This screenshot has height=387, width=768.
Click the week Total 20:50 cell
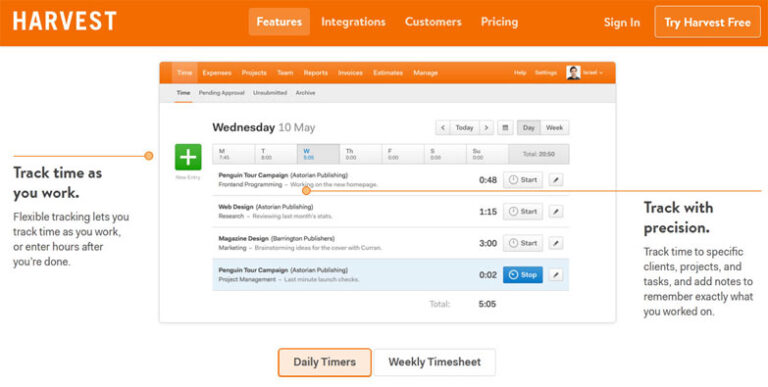tap(539, 154)
